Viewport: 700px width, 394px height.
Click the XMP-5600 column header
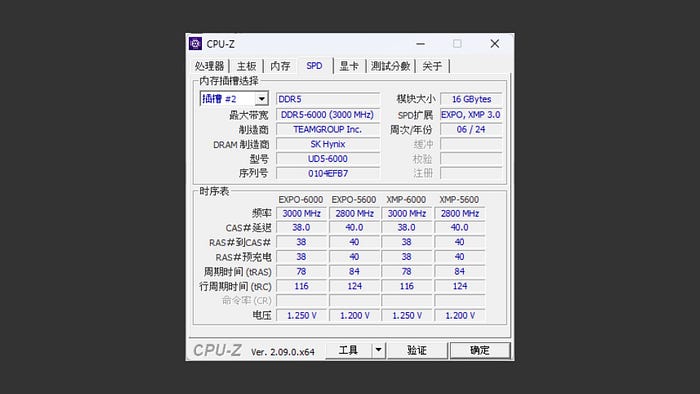coord(459,199)
